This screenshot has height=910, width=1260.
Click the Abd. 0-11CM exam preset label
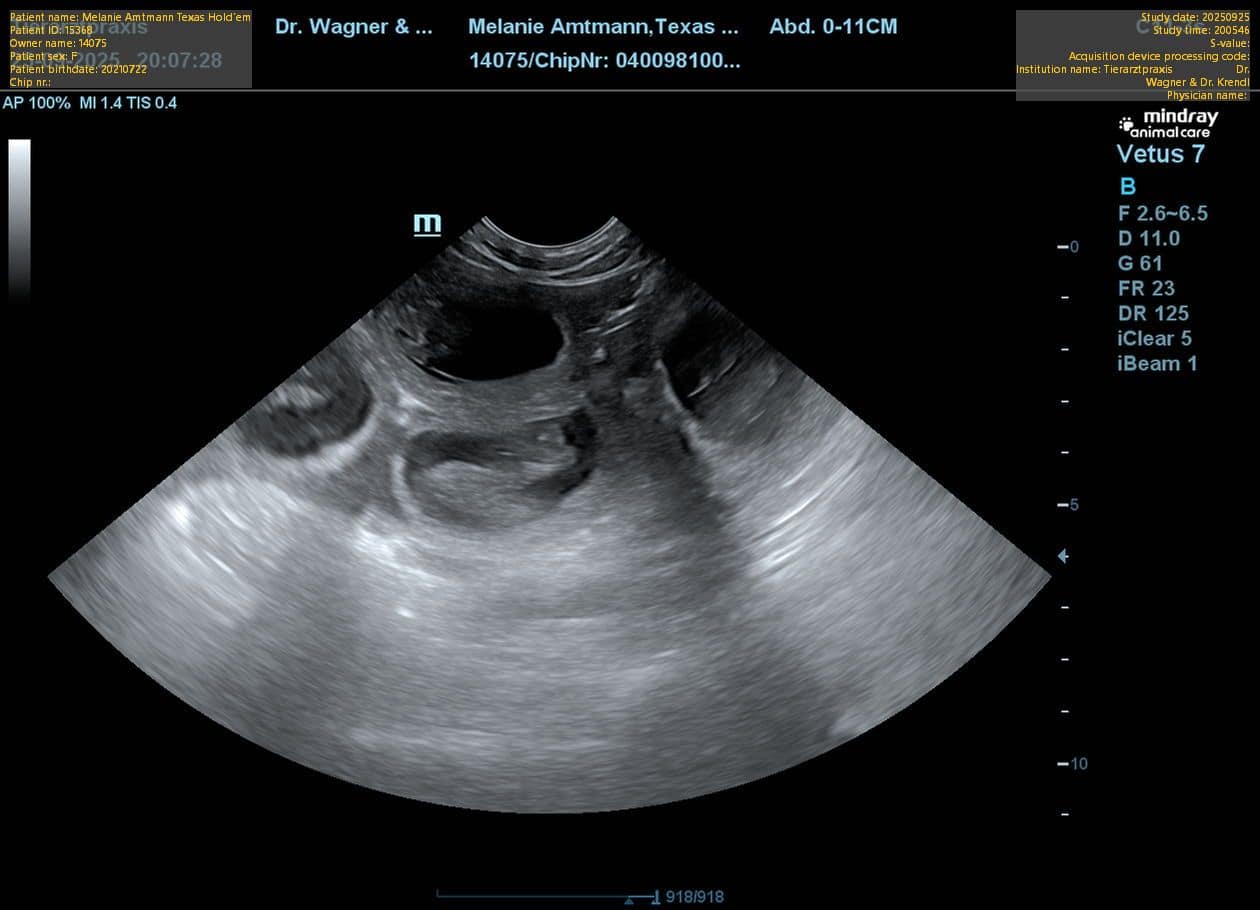tap(833, 27)
